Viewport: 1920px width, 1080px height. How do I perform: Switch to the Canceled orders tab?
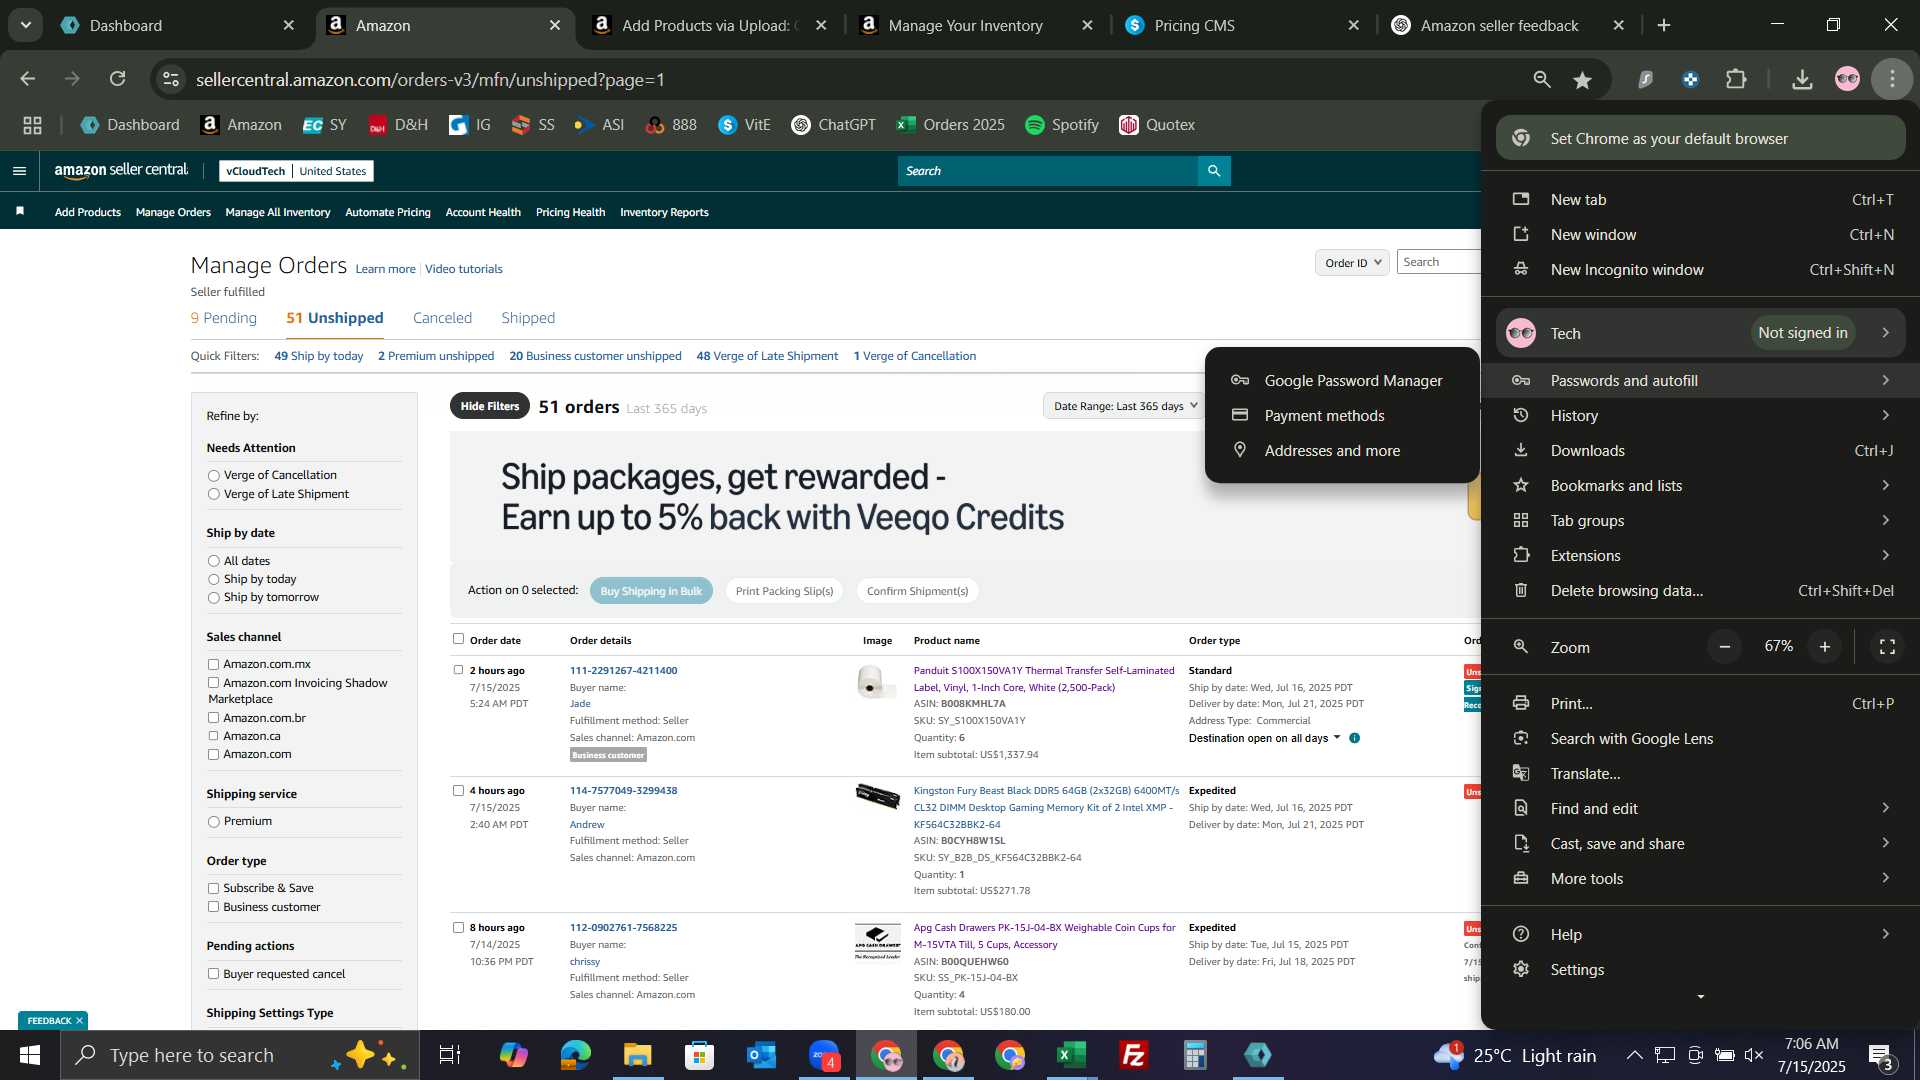click(442, 318)
